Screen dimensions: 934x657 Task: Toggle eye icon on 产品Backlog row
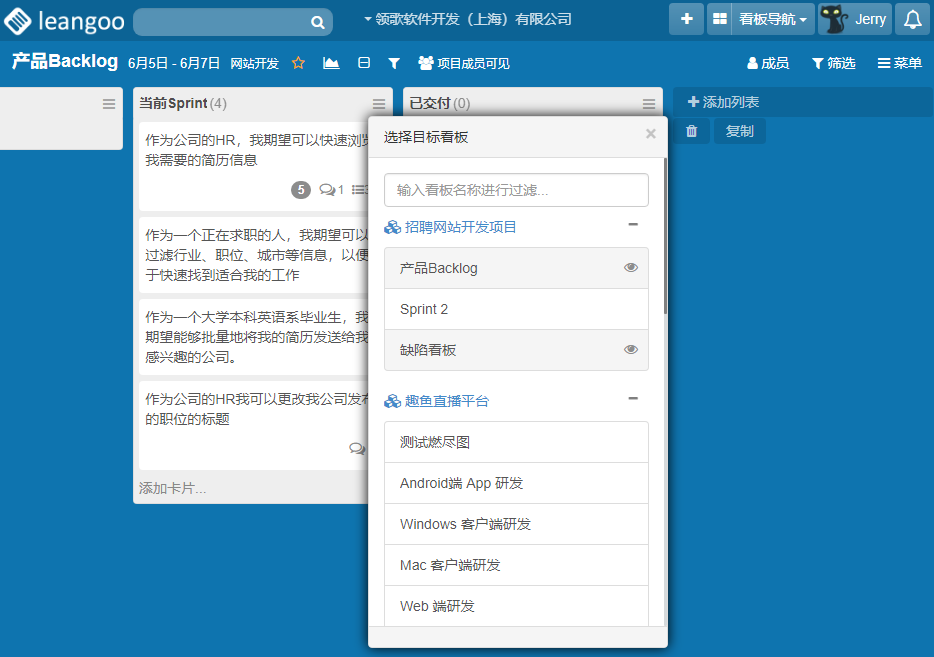631,268
